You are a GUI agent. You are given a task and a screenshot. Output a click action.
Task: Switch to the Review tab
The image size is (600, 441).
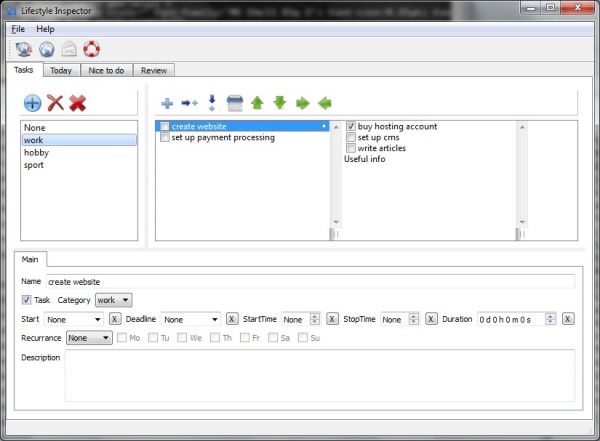[154, 70]
